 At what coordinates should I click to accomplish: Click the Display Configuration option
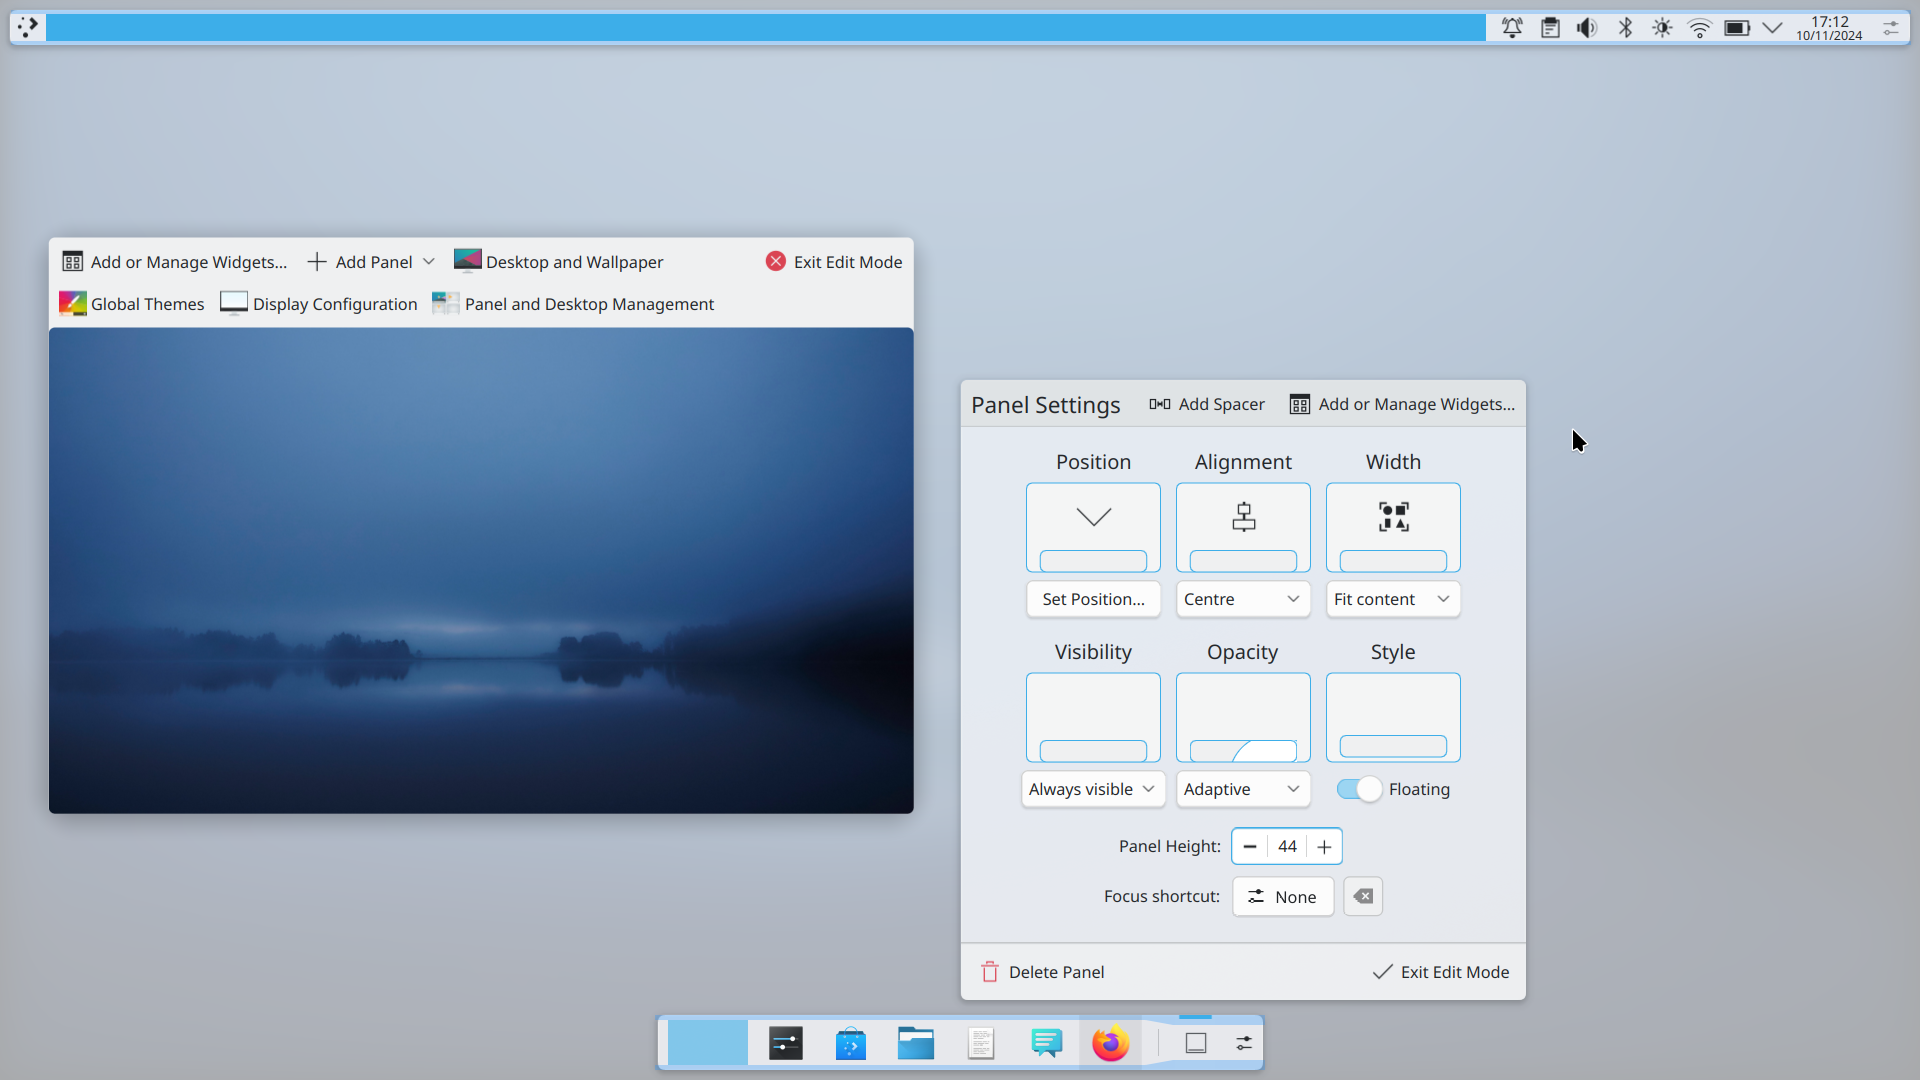pos(322,303)
